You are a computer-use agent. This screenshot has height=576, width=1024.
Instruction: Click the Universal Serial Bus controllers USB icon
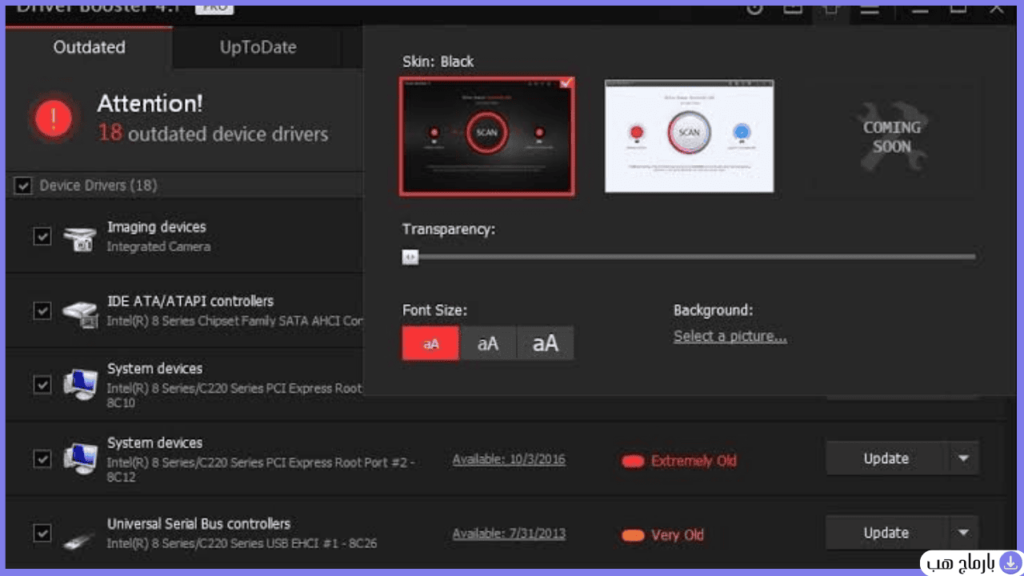(x=78, y=539)
